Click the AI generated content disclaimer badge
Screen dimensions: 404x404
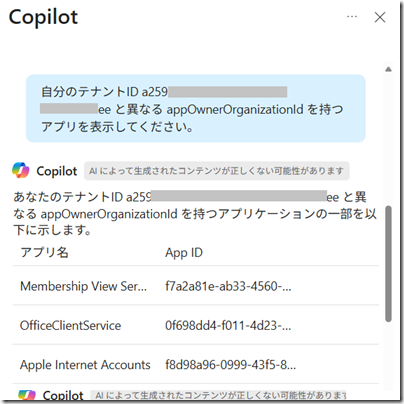click(216, 171)
